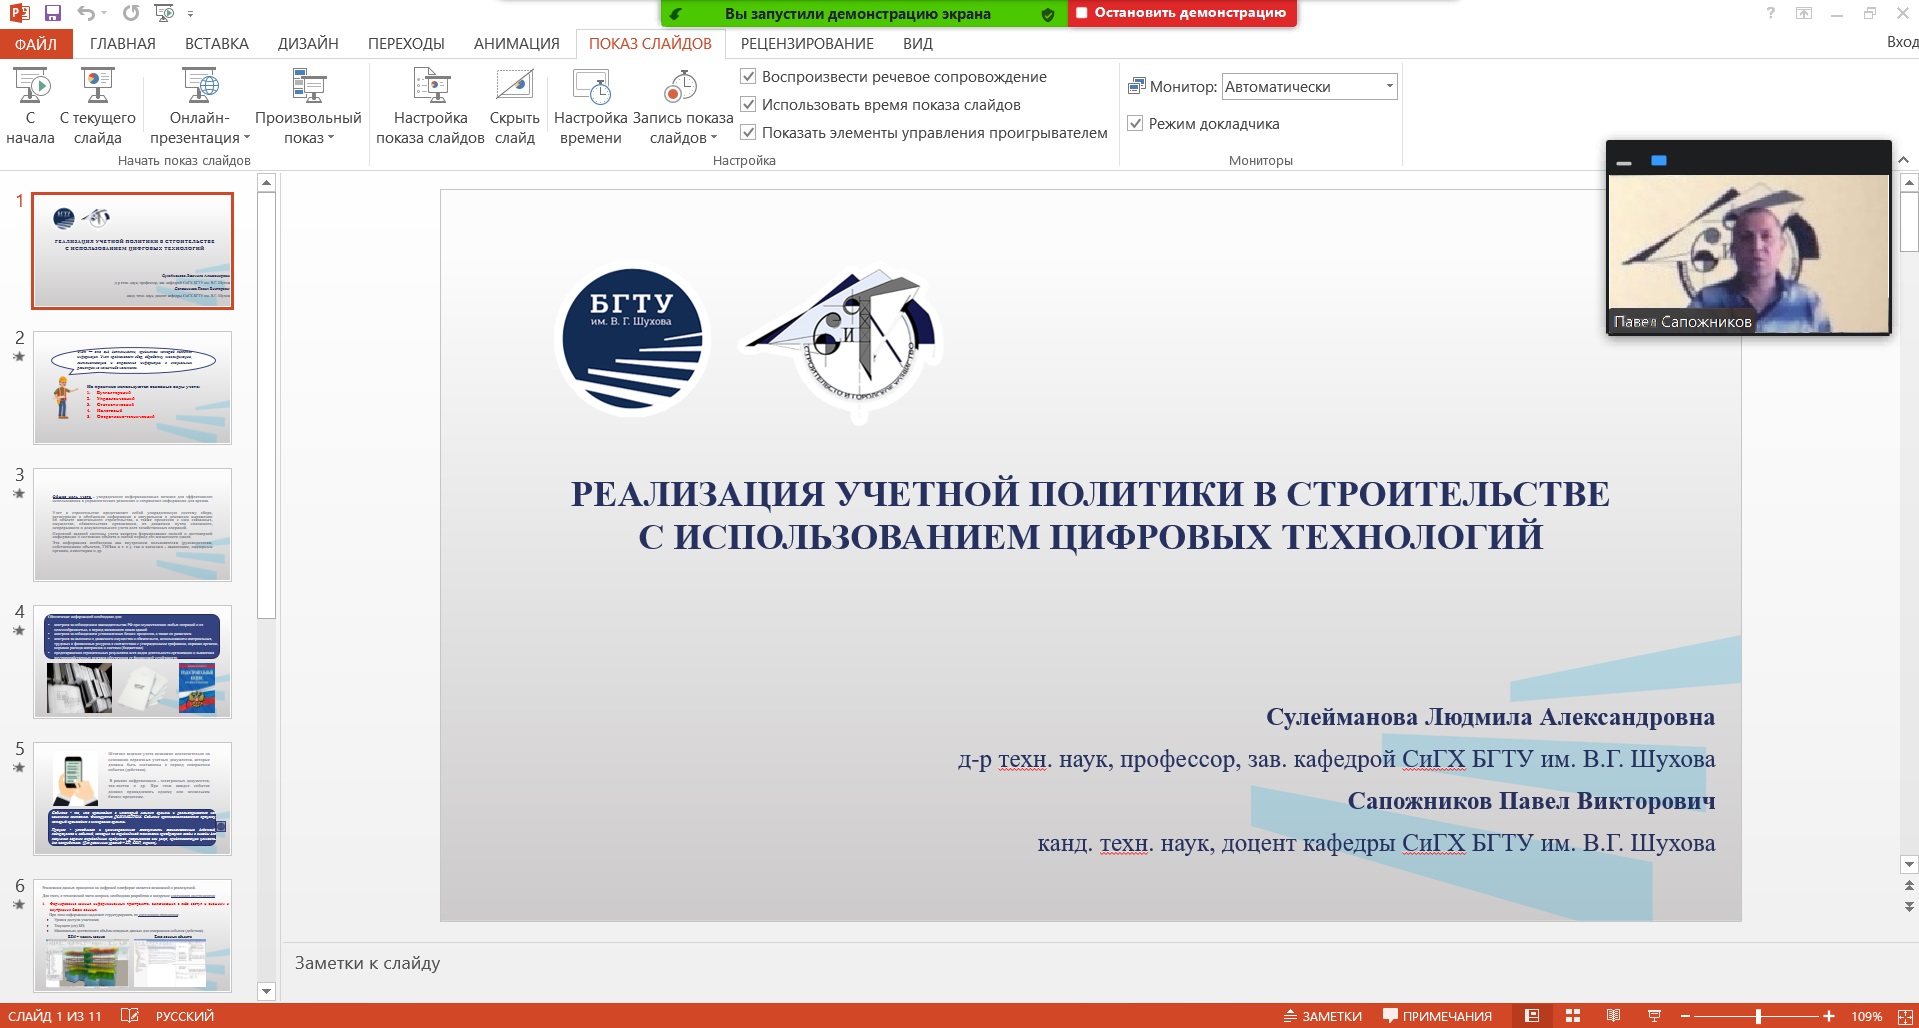Open customize quick access toolbar dropdown
1919x1028 pixels.
[190, 14]
